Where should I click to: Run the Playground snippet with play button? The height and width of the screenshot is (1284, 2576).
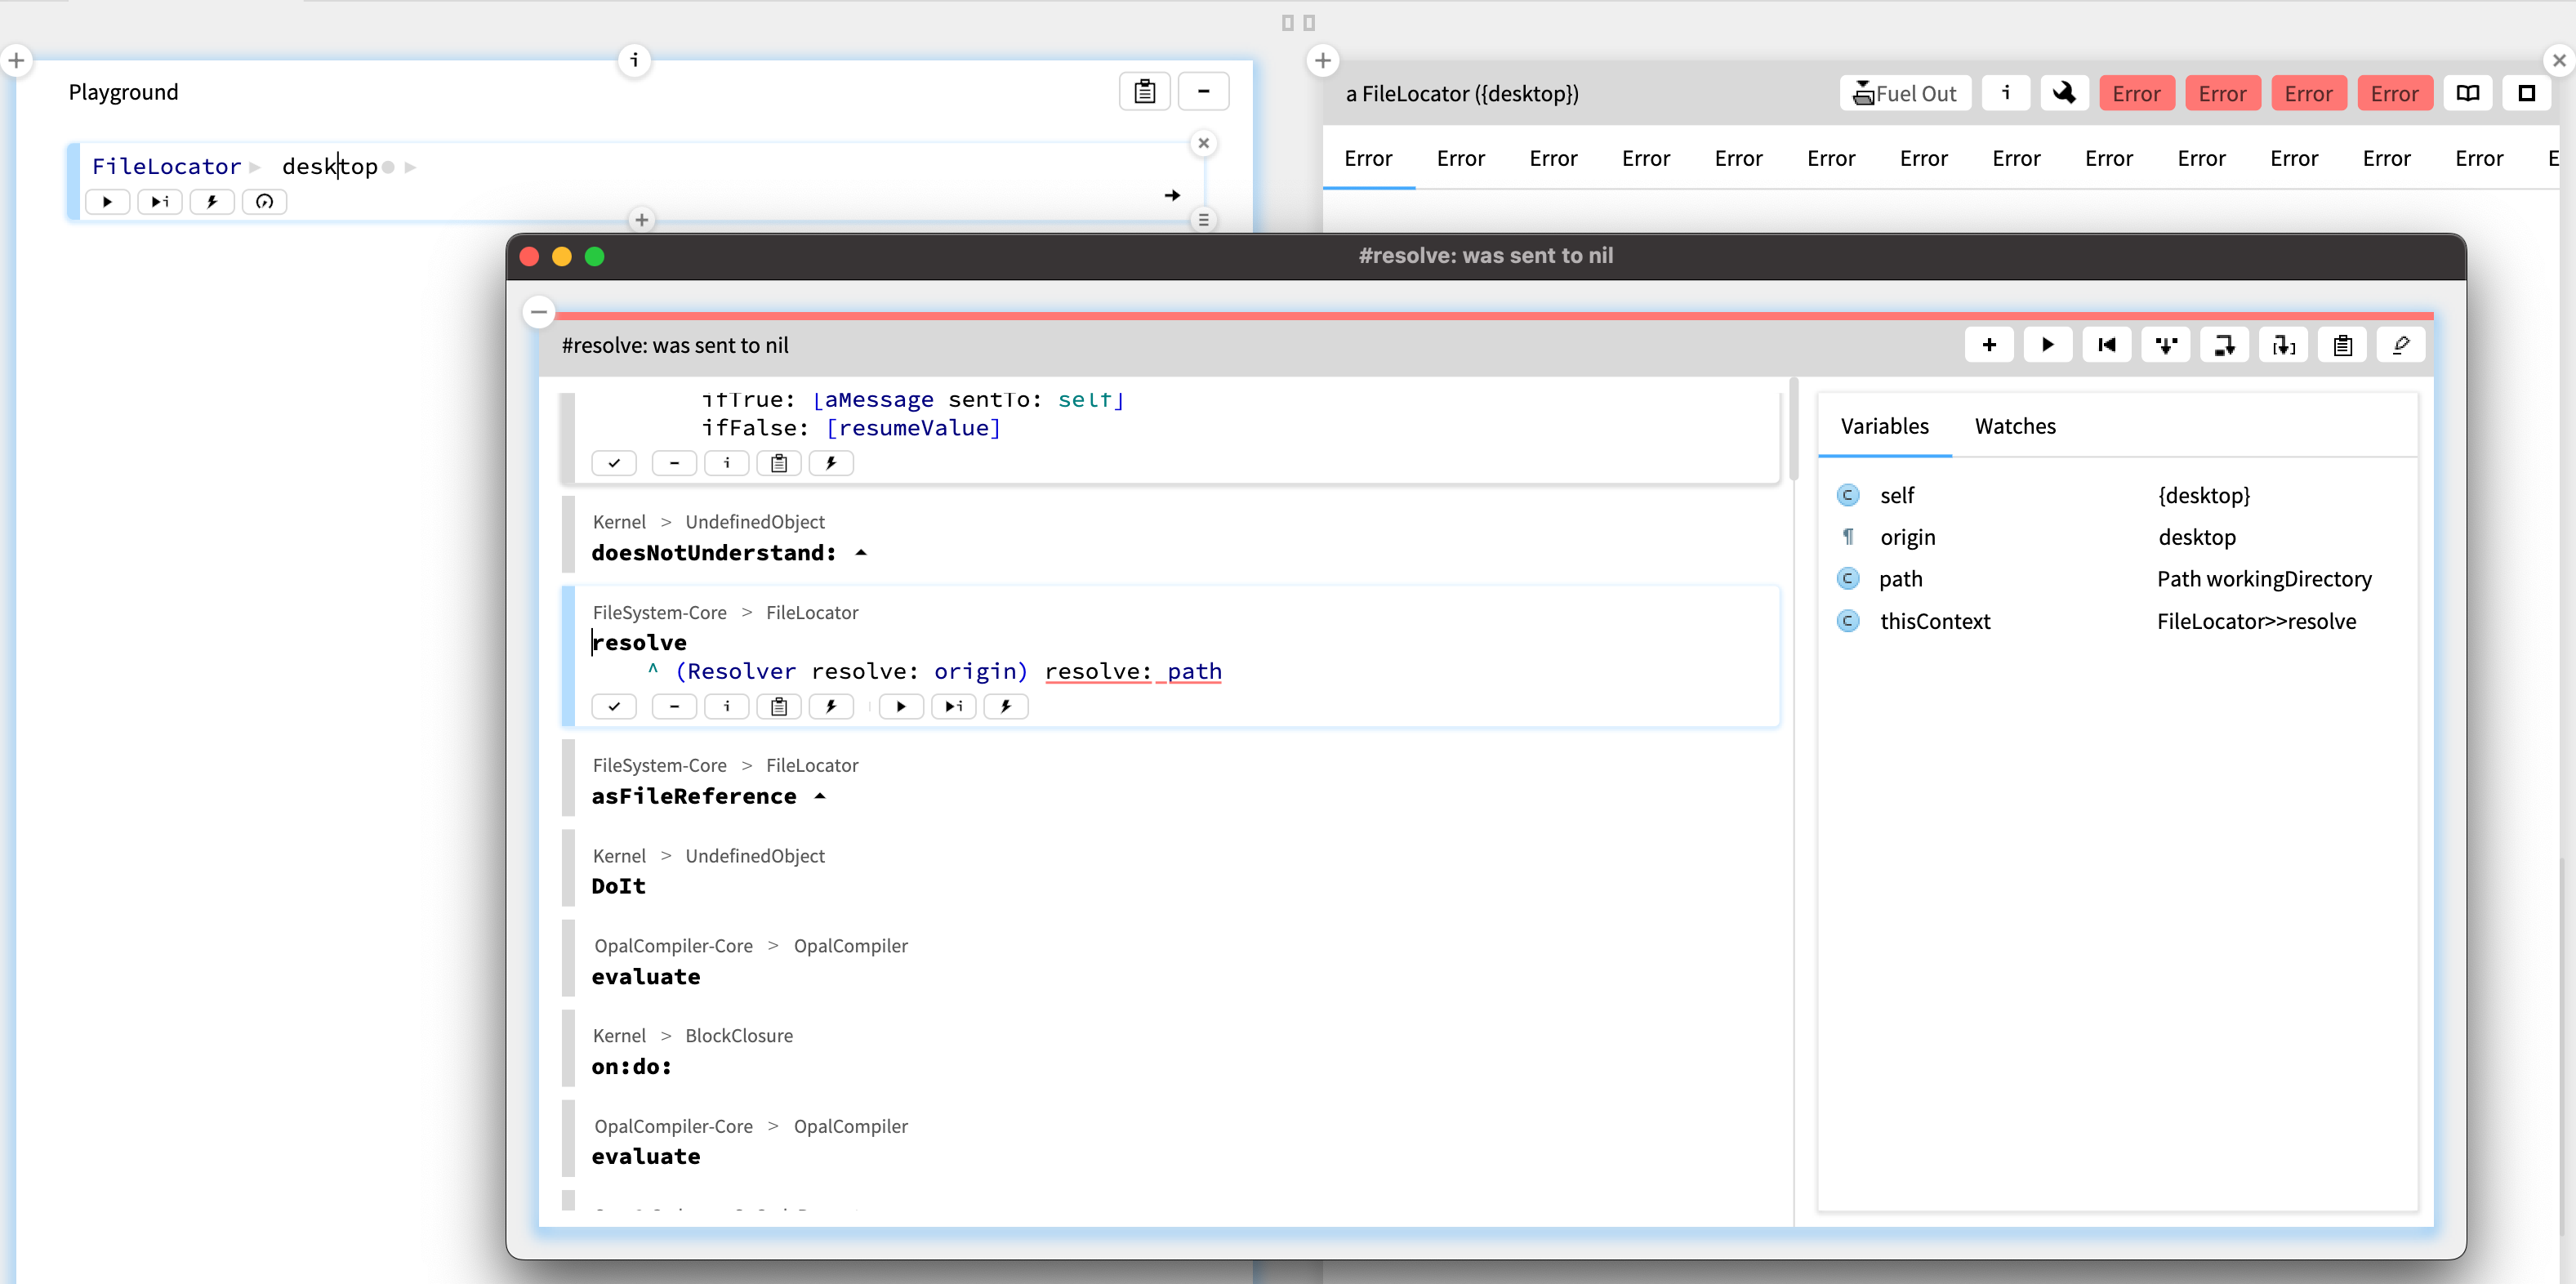tap(107, 202)
